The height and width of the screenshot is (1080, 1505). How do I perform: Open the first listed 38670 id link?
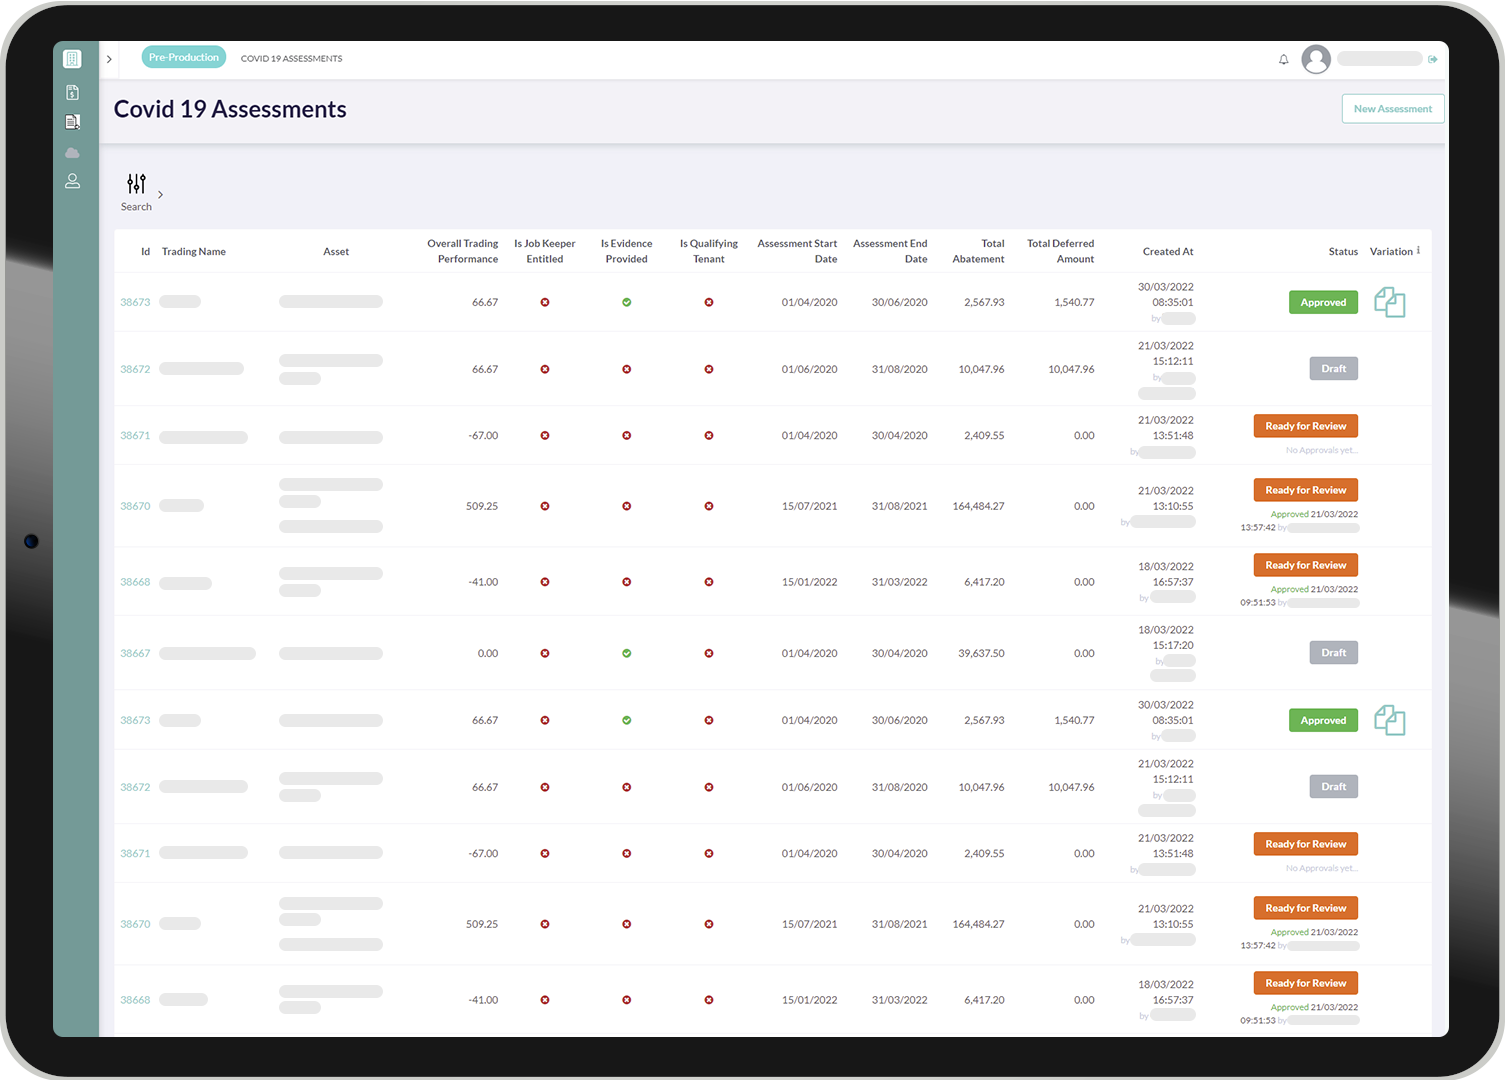(135, 507)
